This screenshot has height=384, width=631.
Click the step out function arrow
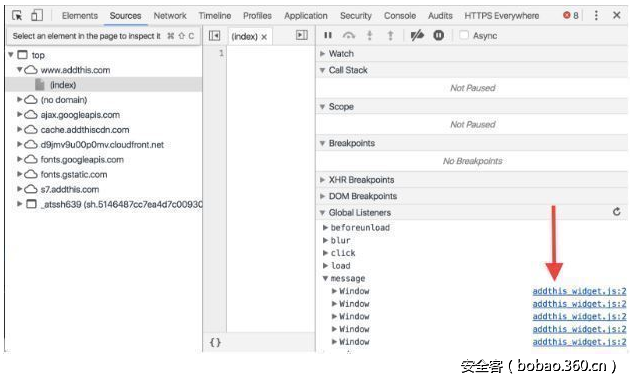tap(390, 36)
